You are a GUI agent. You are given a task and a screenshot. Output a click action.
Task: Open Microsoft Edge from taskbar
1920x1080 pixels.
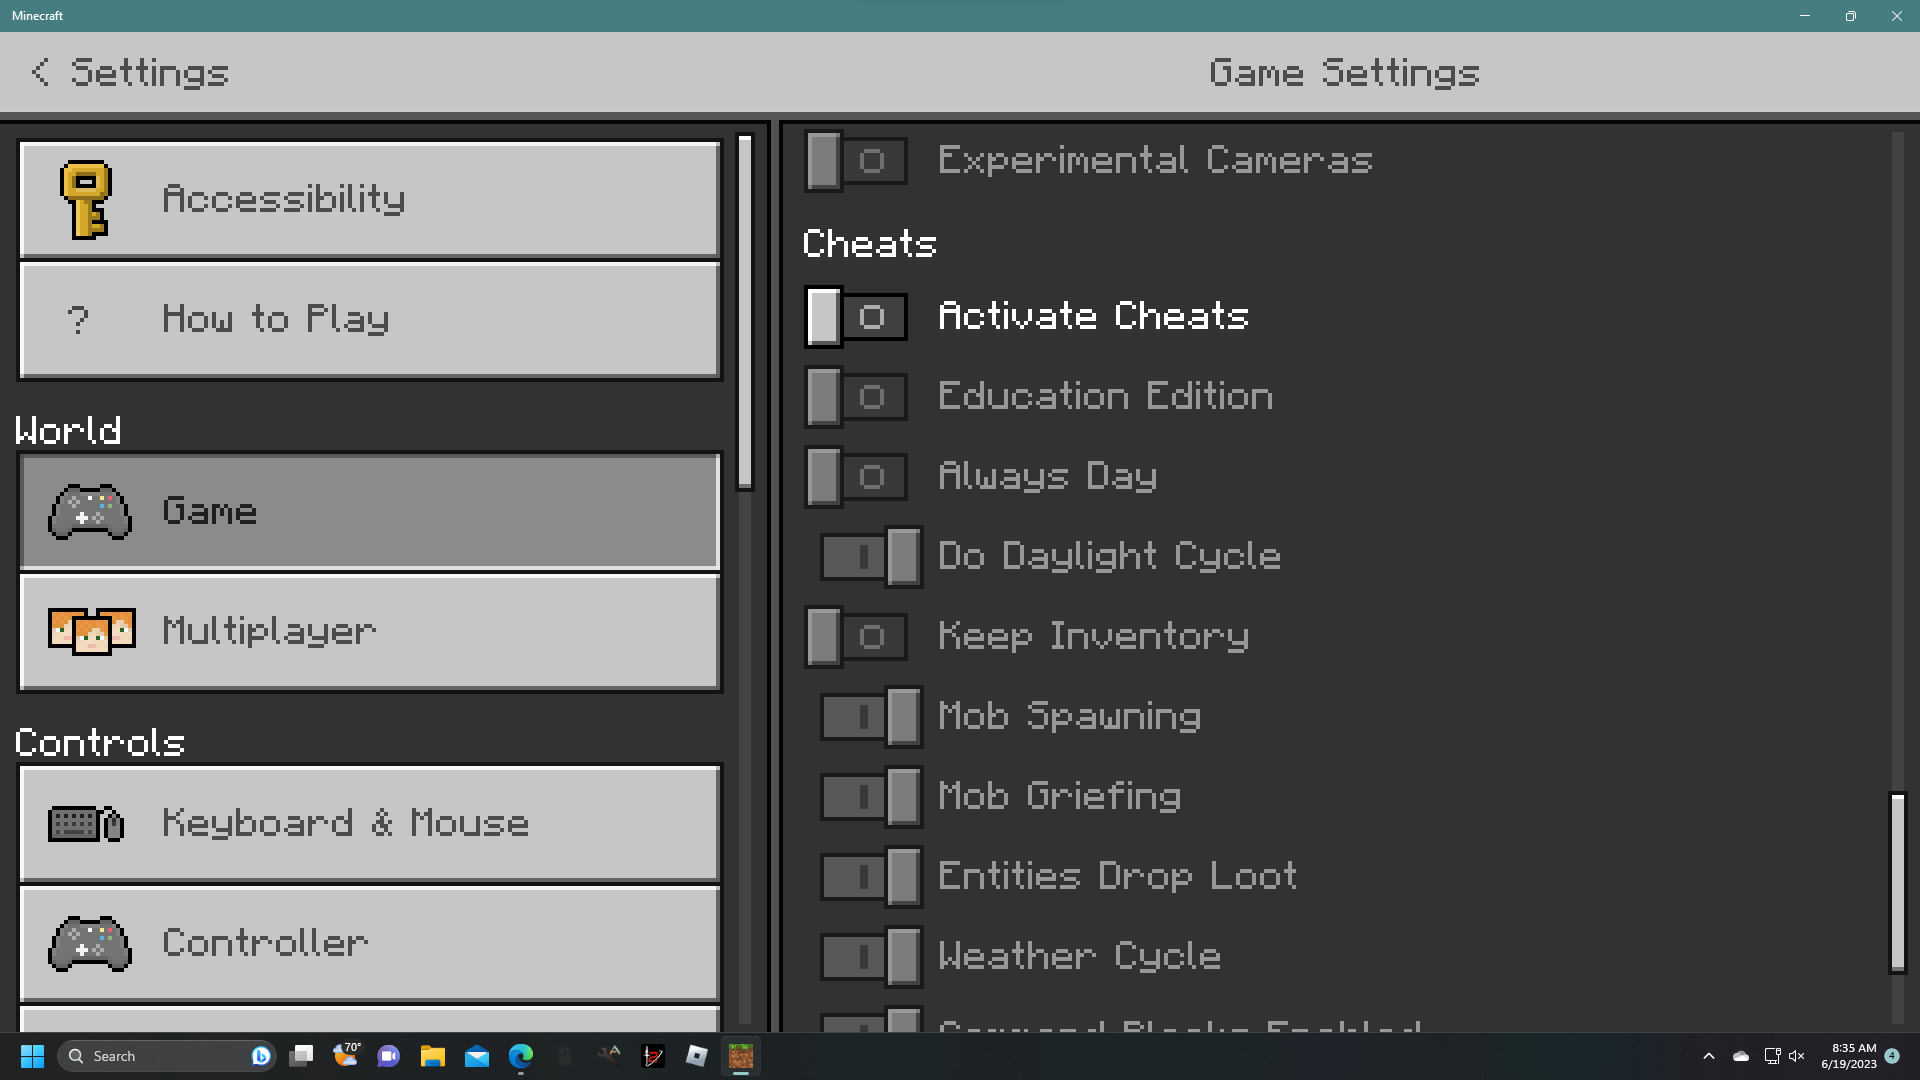click(x=521, y=1056)
